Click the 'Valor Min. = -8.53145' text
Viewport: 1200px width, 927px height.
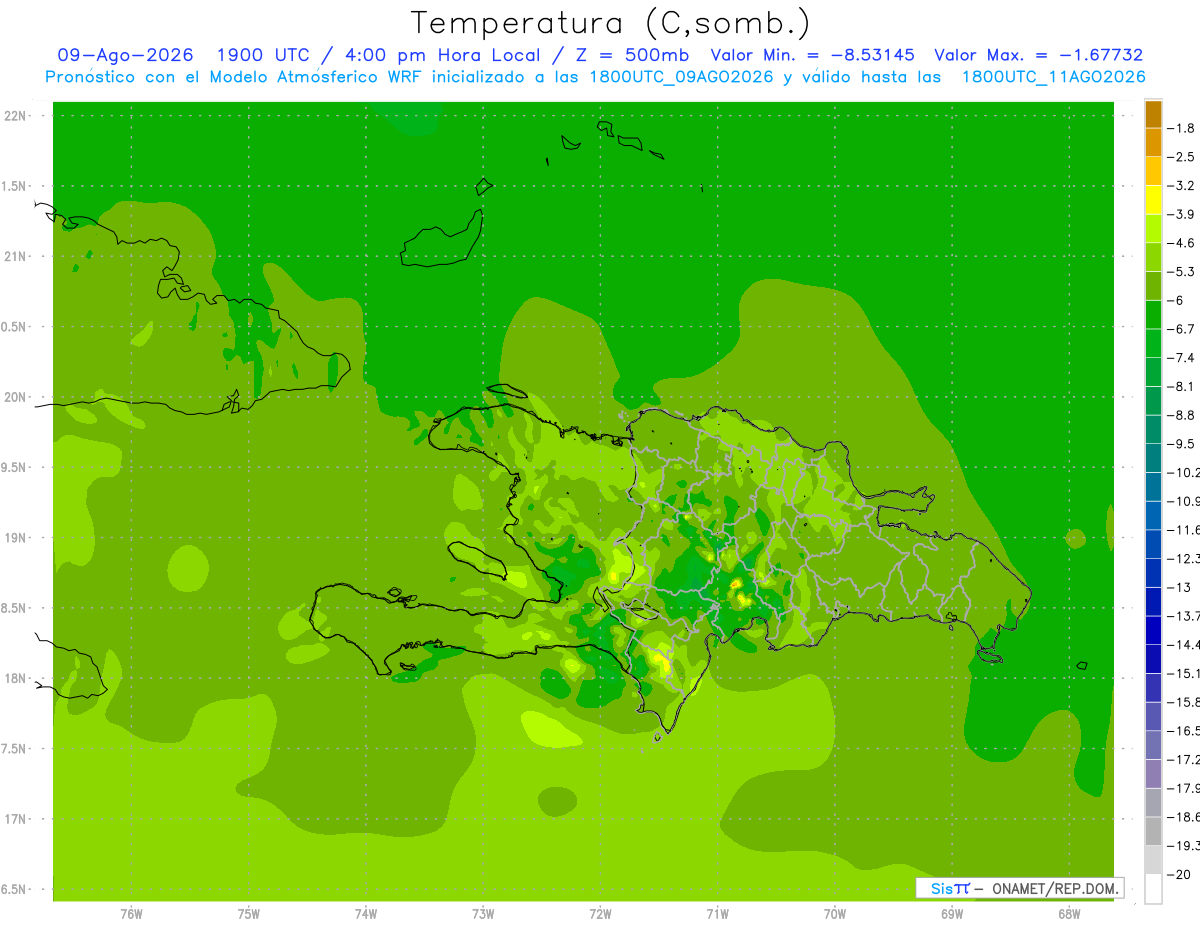(x=812, y=55)
